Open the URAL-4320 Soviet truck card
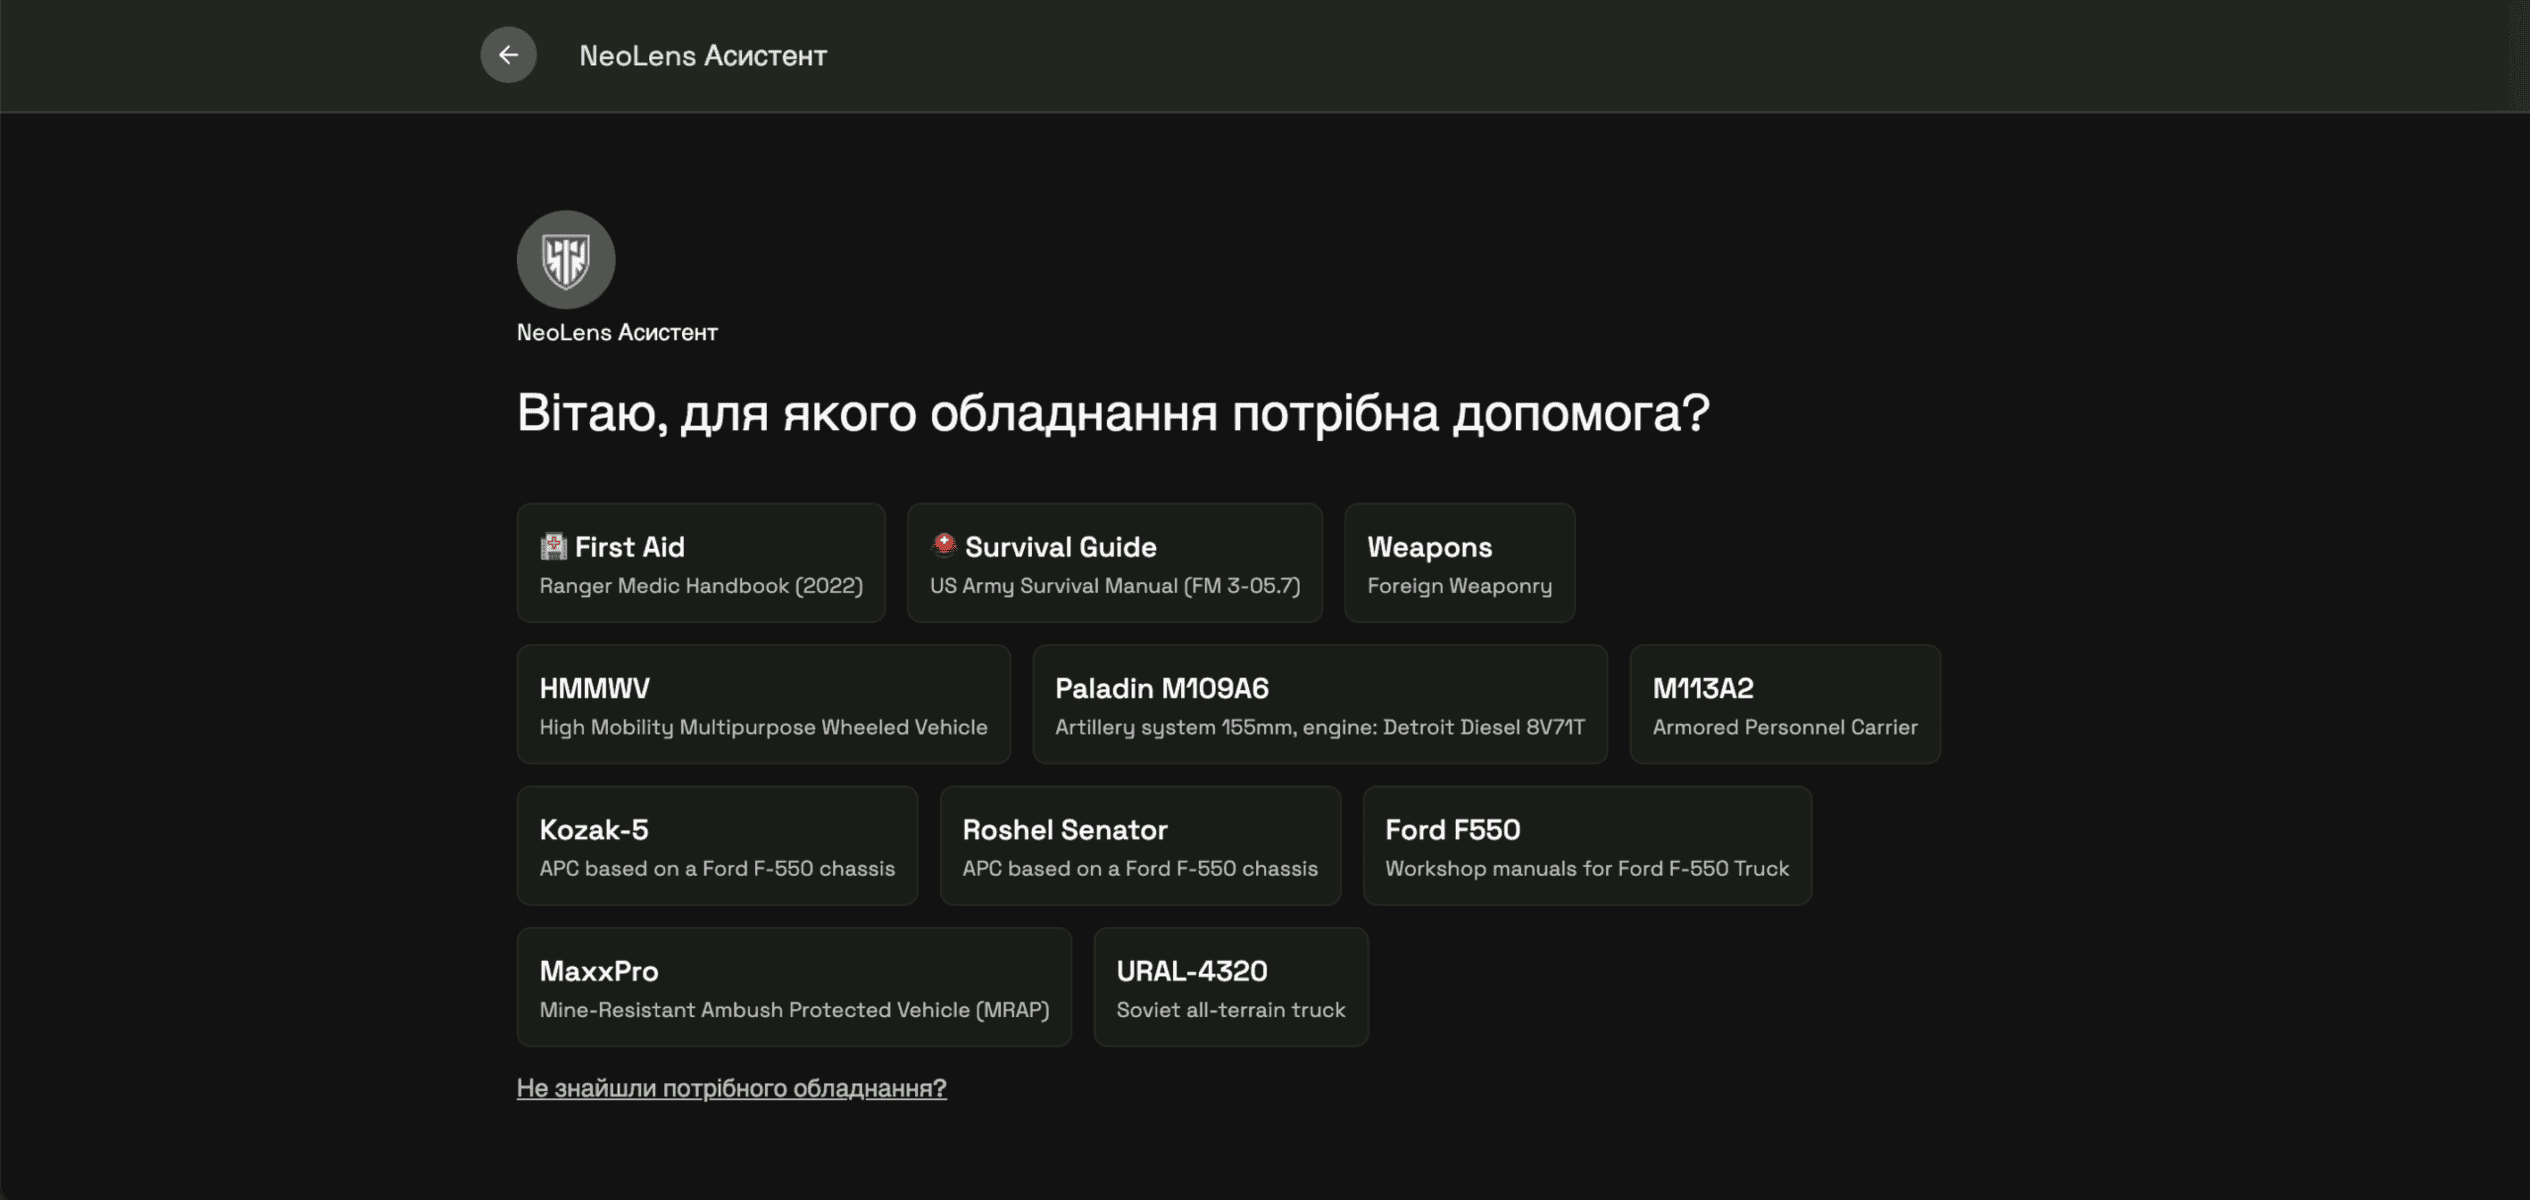Image resolution: width=2530 pixels, height=1200 pixels. [1230, 986]
